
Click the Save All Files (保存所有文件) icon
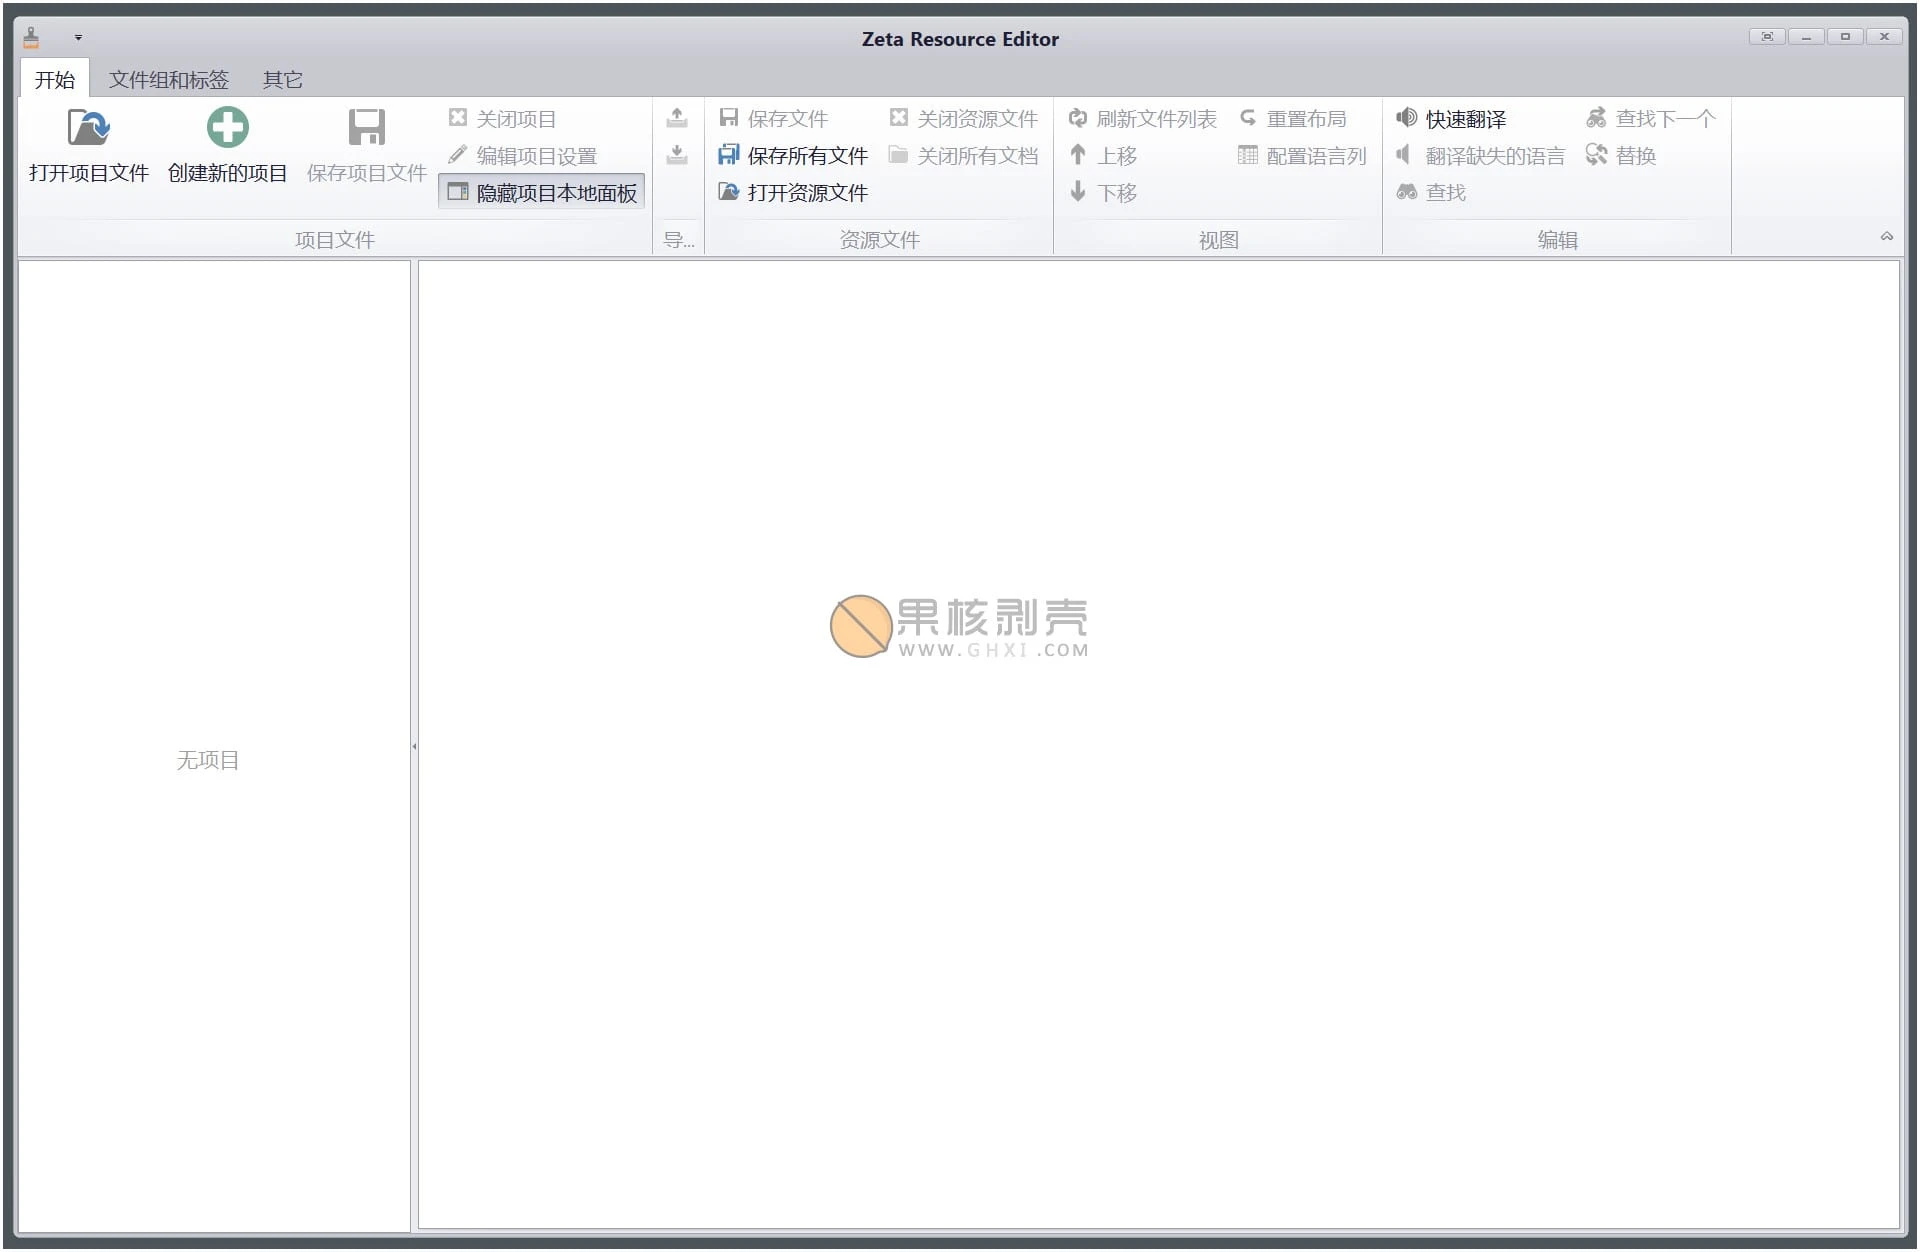(x=728, y=155)
